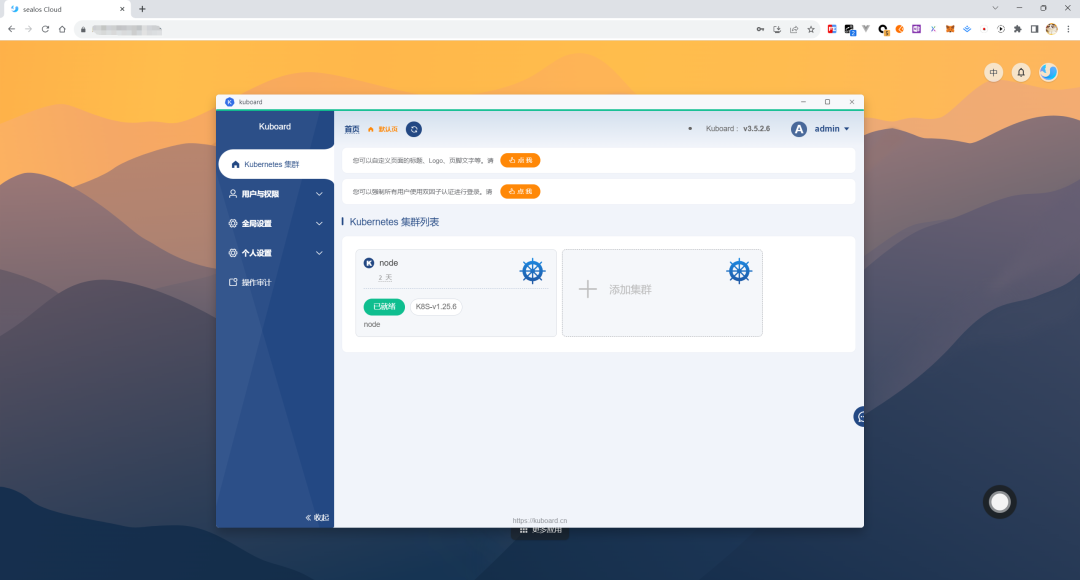Viewport: 1080px width, 580px height.
Task: Click the plus icon to add cluster
Action: point(588,289)
